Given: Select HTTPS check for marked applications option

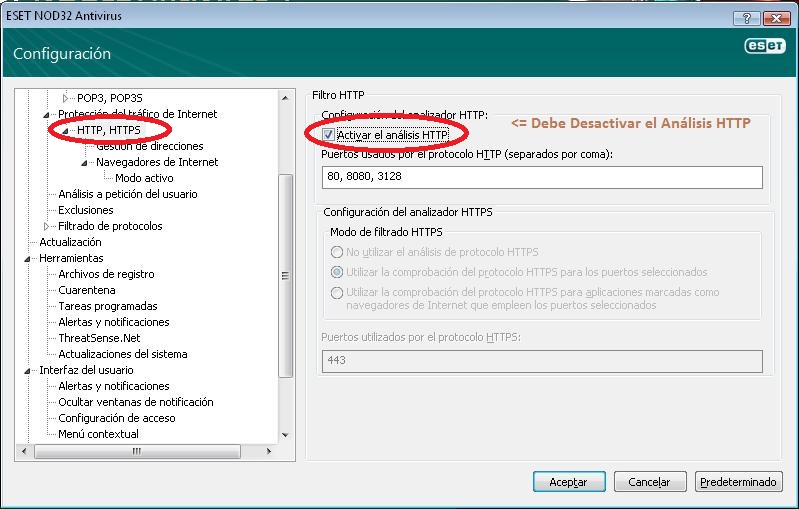Looking at the screenshot, I should pyautogui.click(x=337, y=292).
